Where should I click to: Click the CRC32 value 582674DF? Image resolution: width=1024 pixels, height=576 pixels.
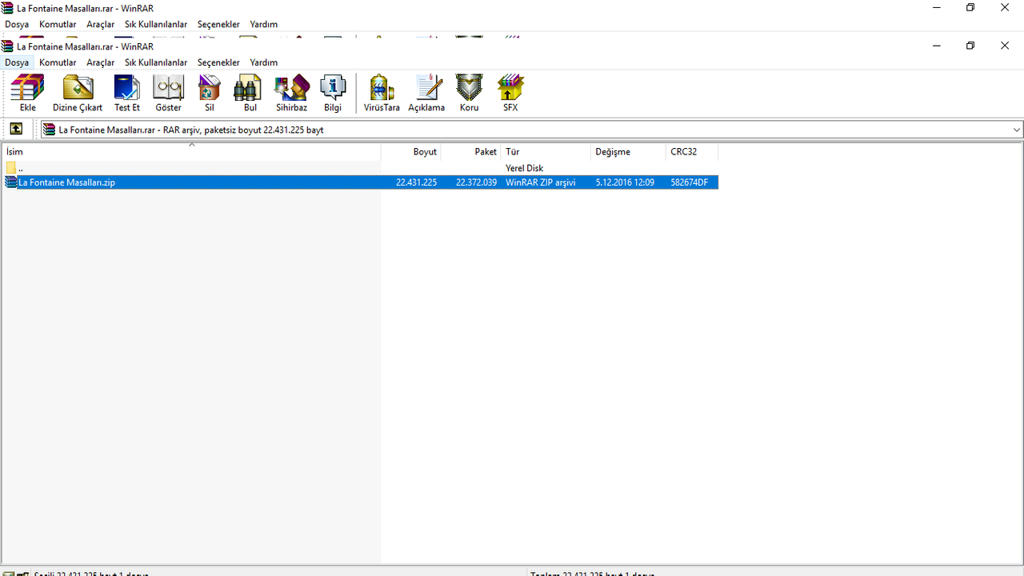point(689,182)
